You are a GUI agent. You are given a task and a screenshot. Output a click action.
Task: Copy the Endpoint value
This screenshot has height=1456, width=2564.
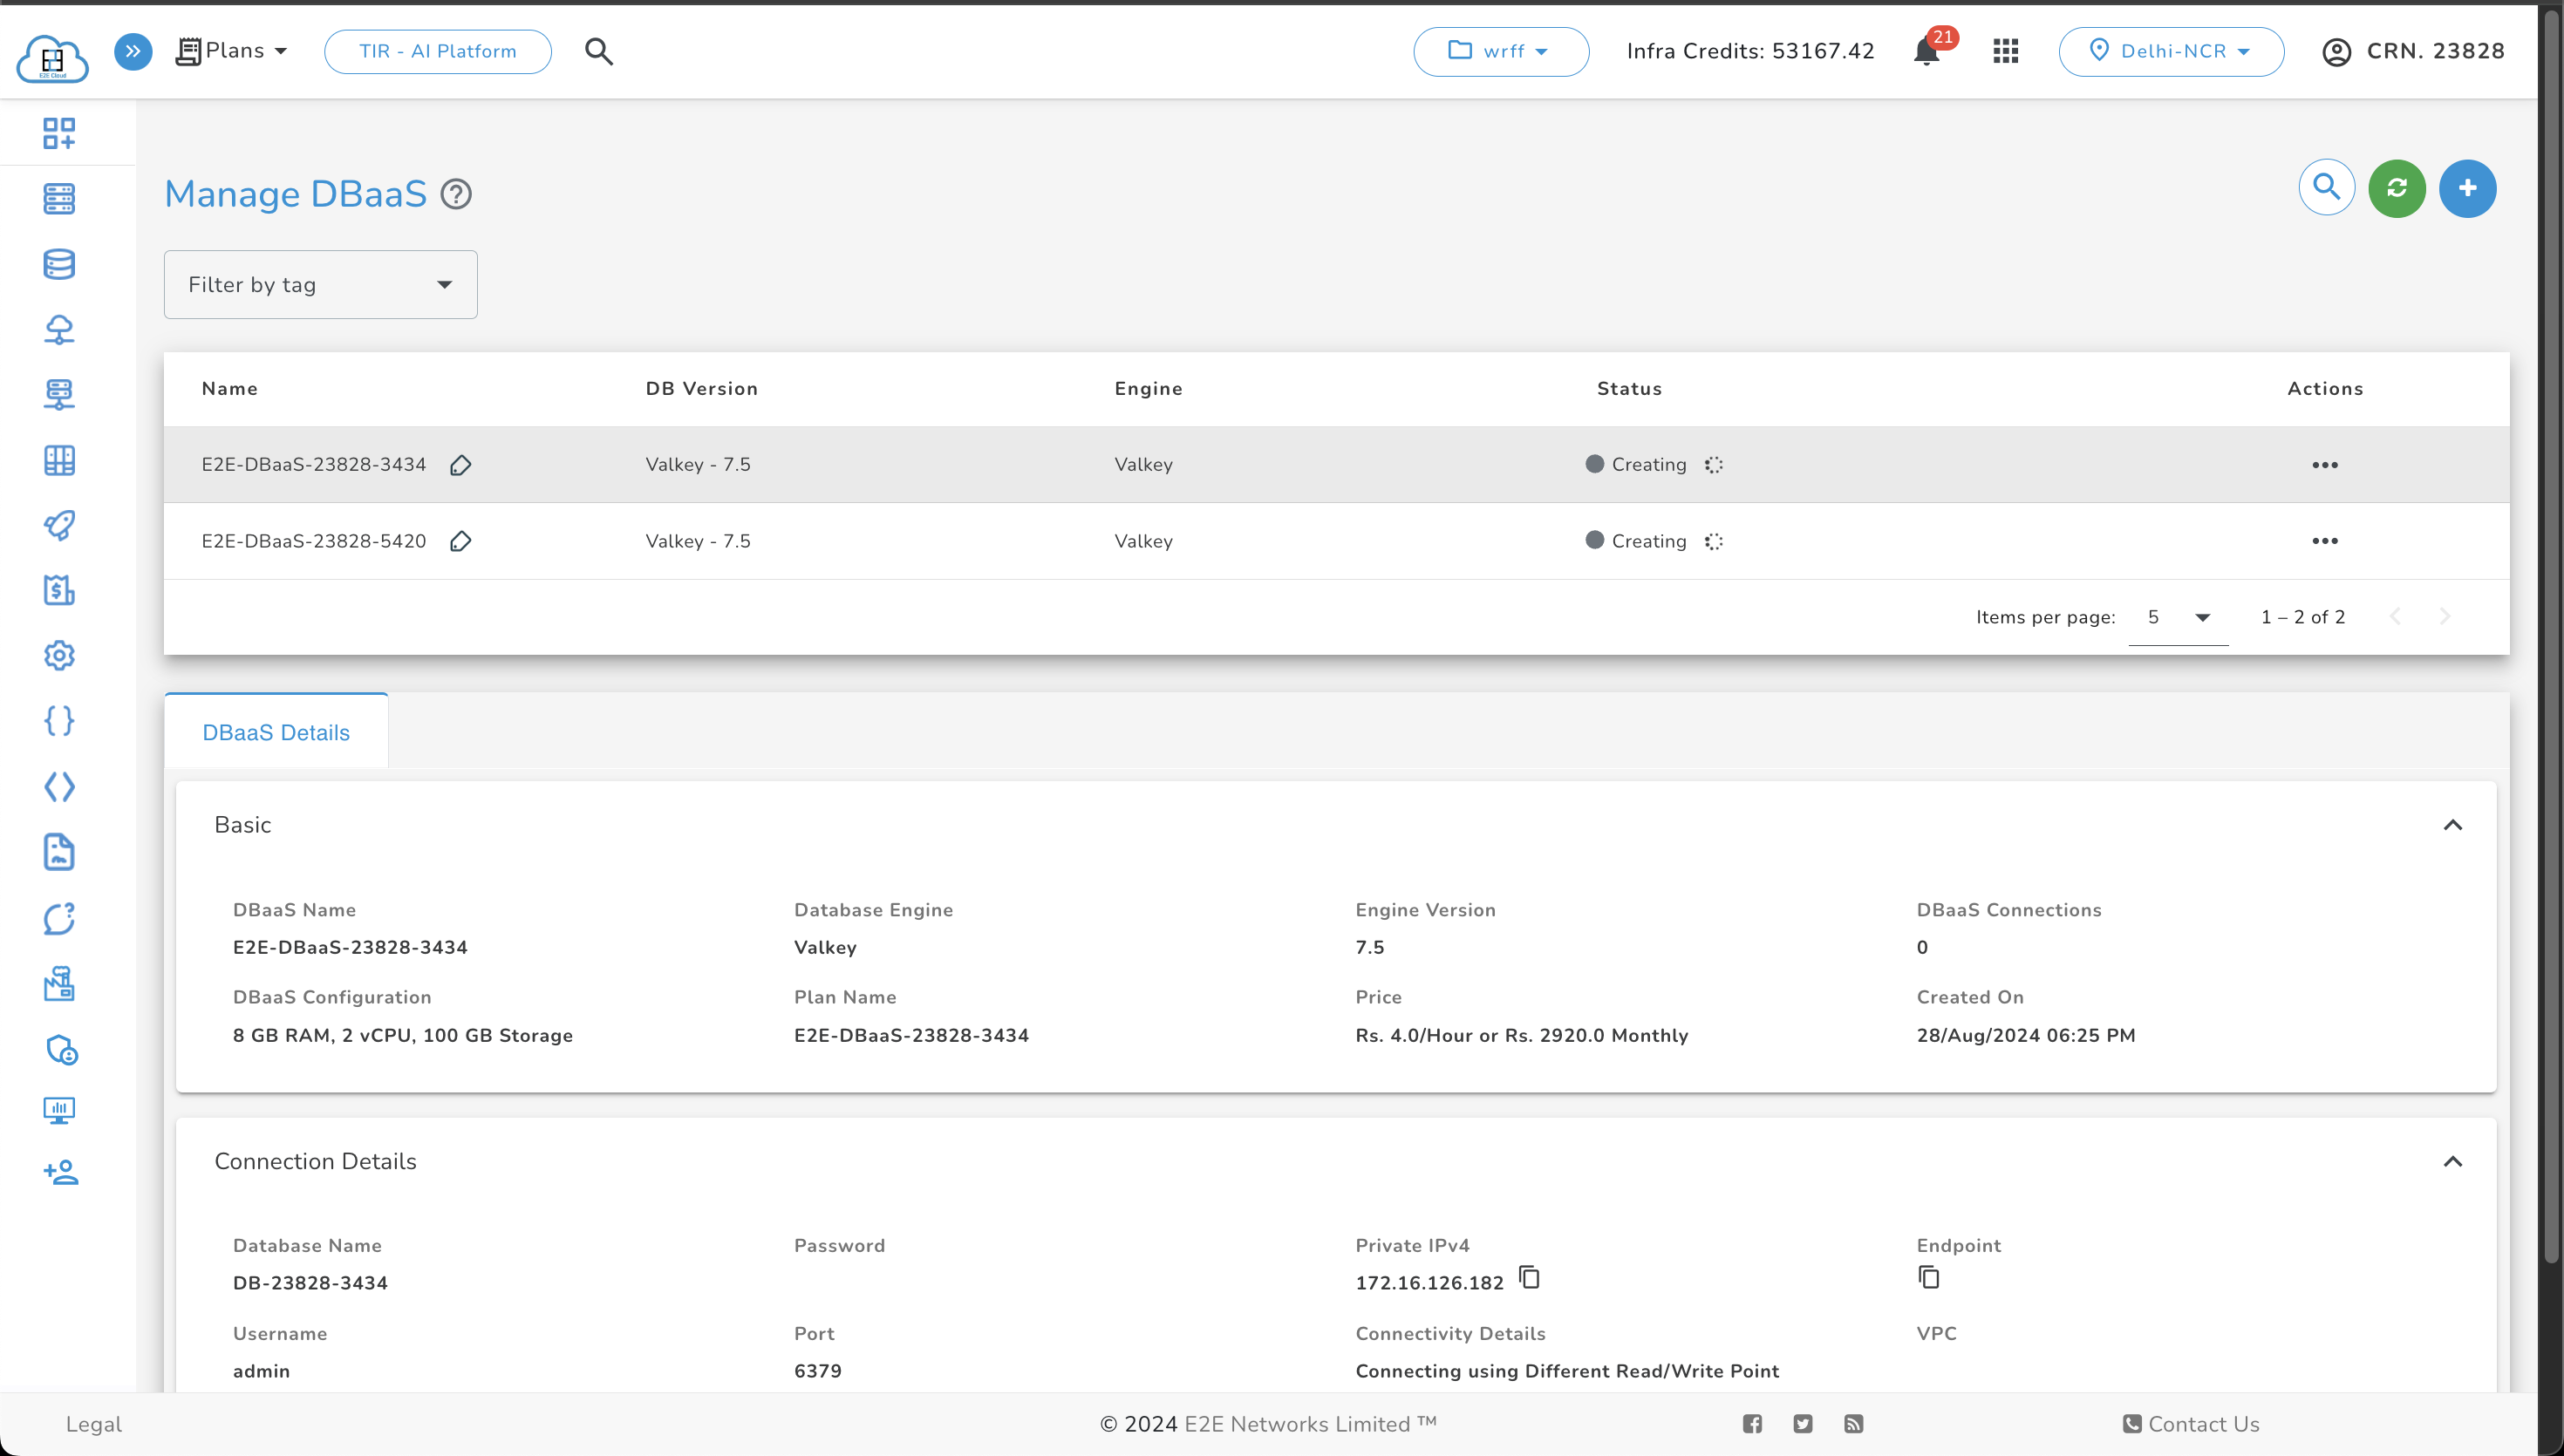[1929, 1277]
